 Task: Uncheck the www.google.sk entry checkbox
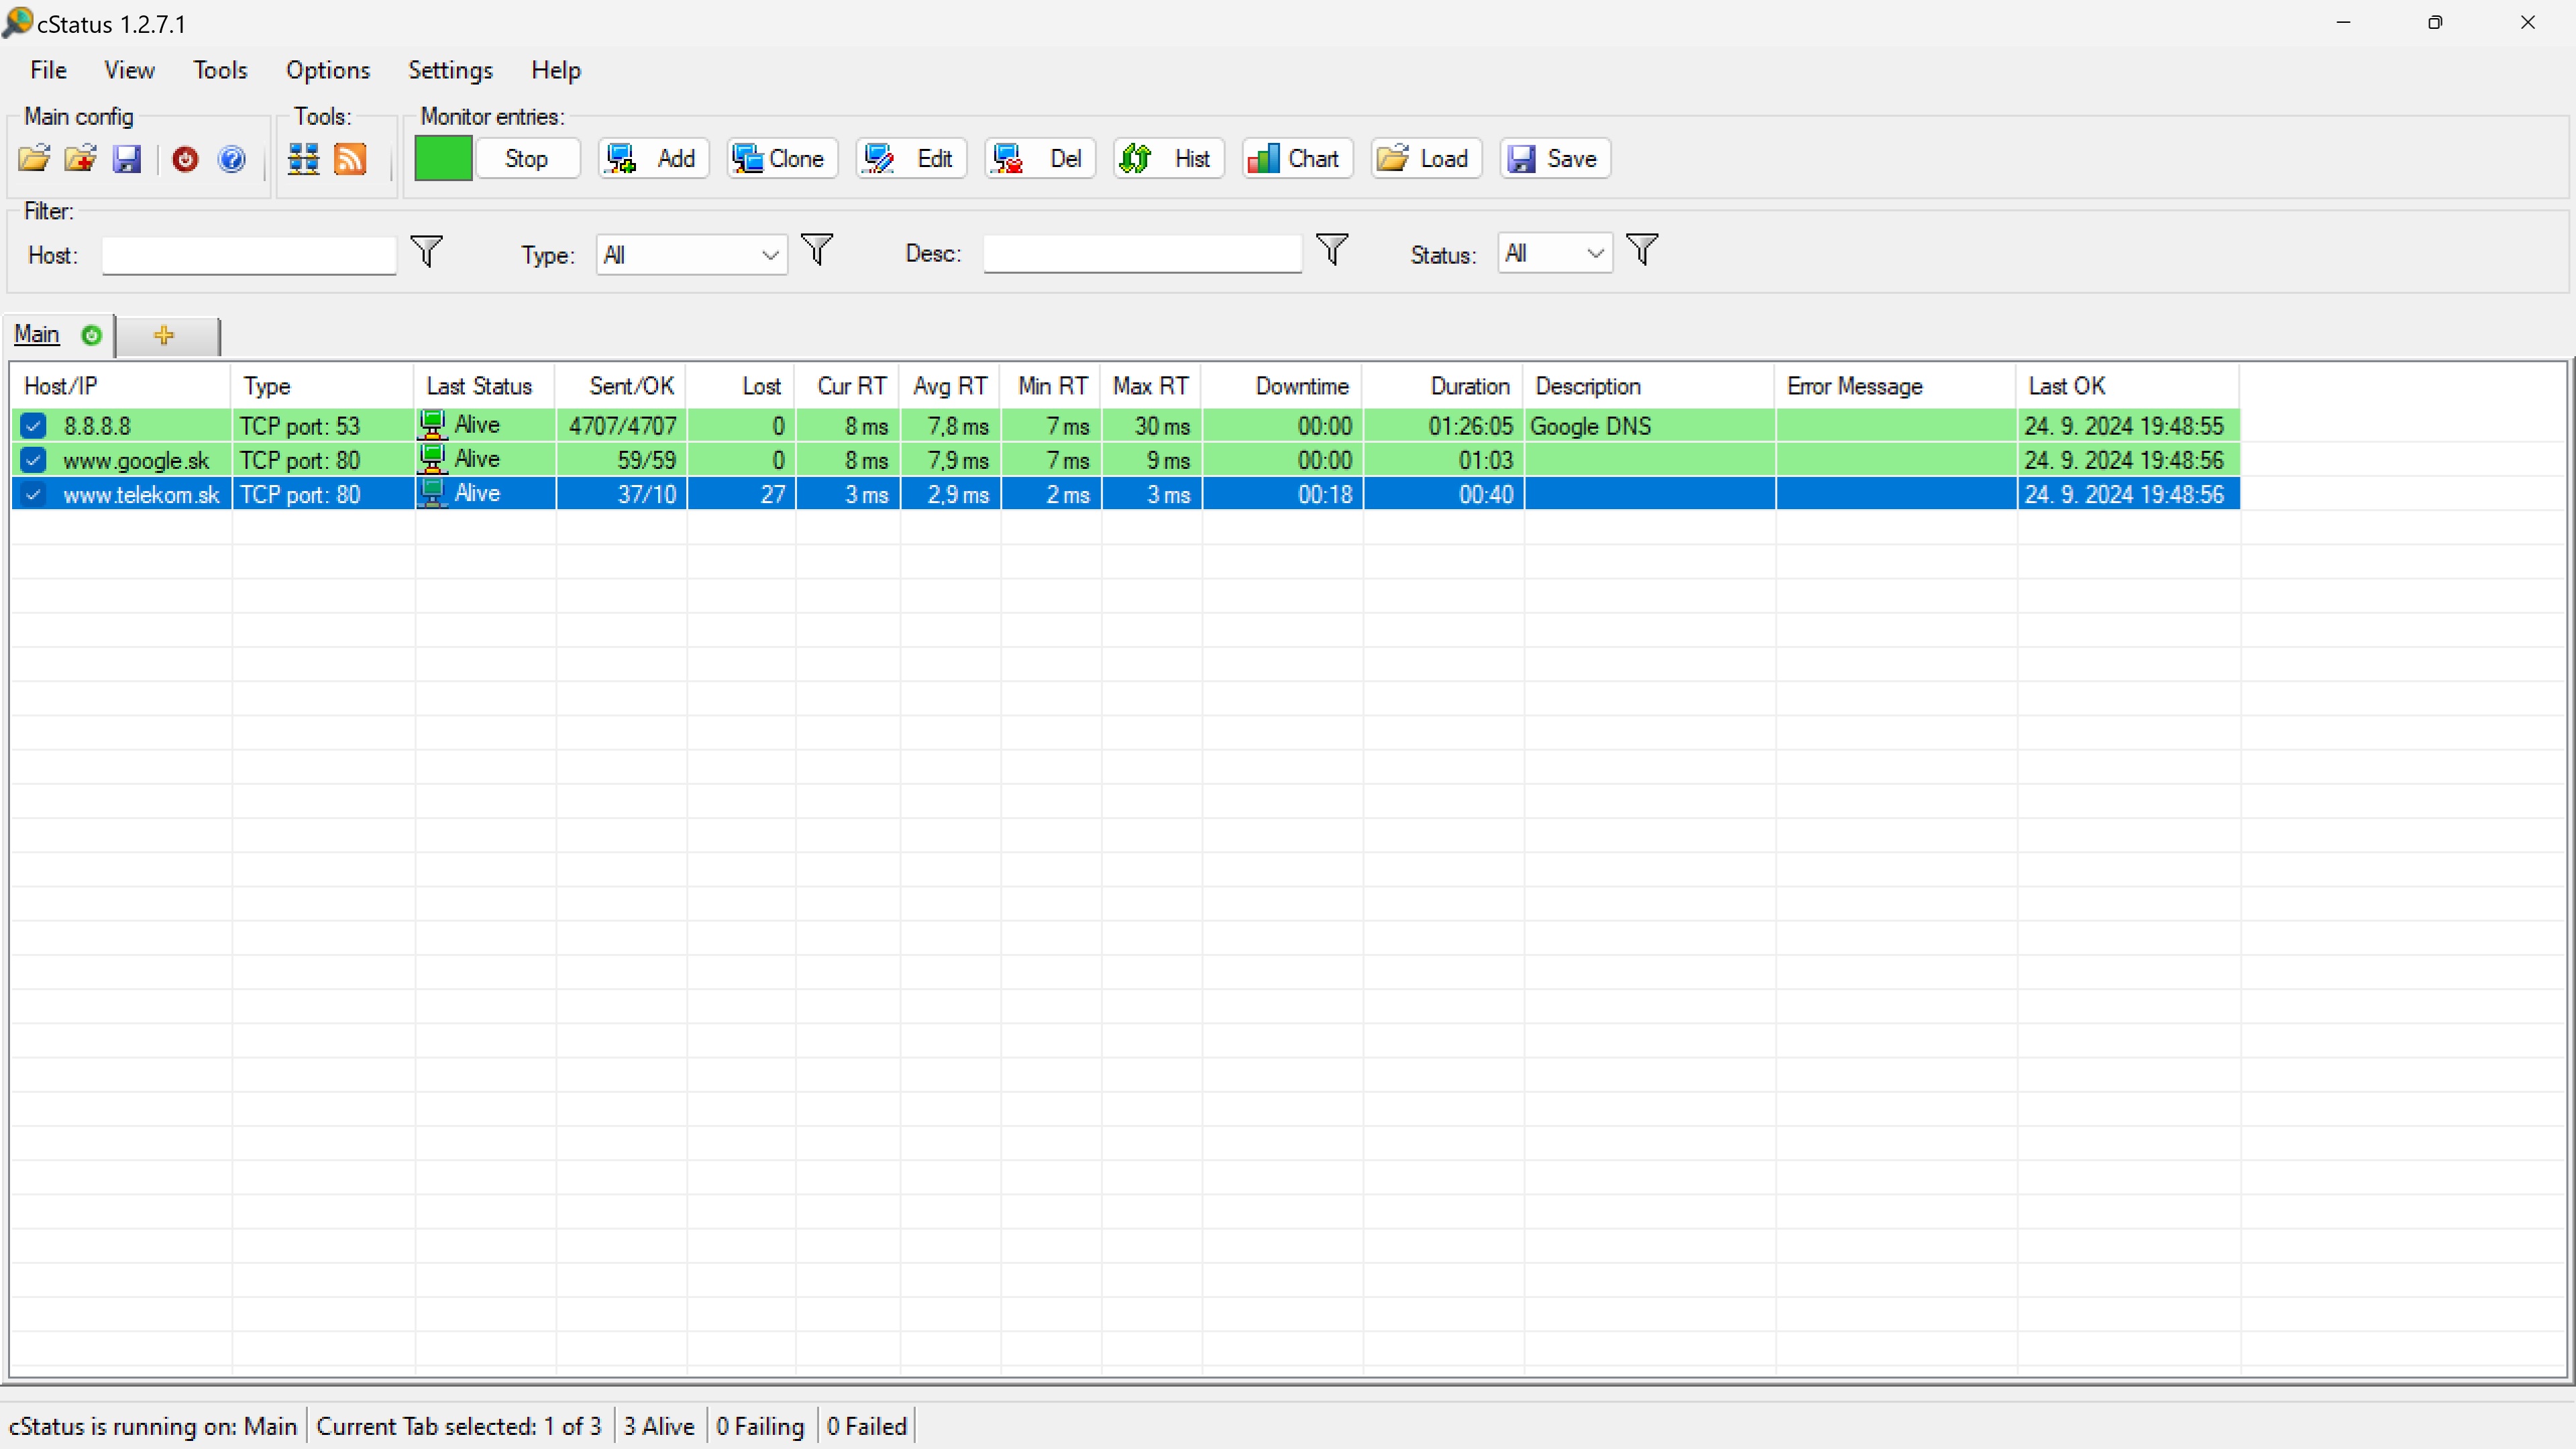coord(33,460)
